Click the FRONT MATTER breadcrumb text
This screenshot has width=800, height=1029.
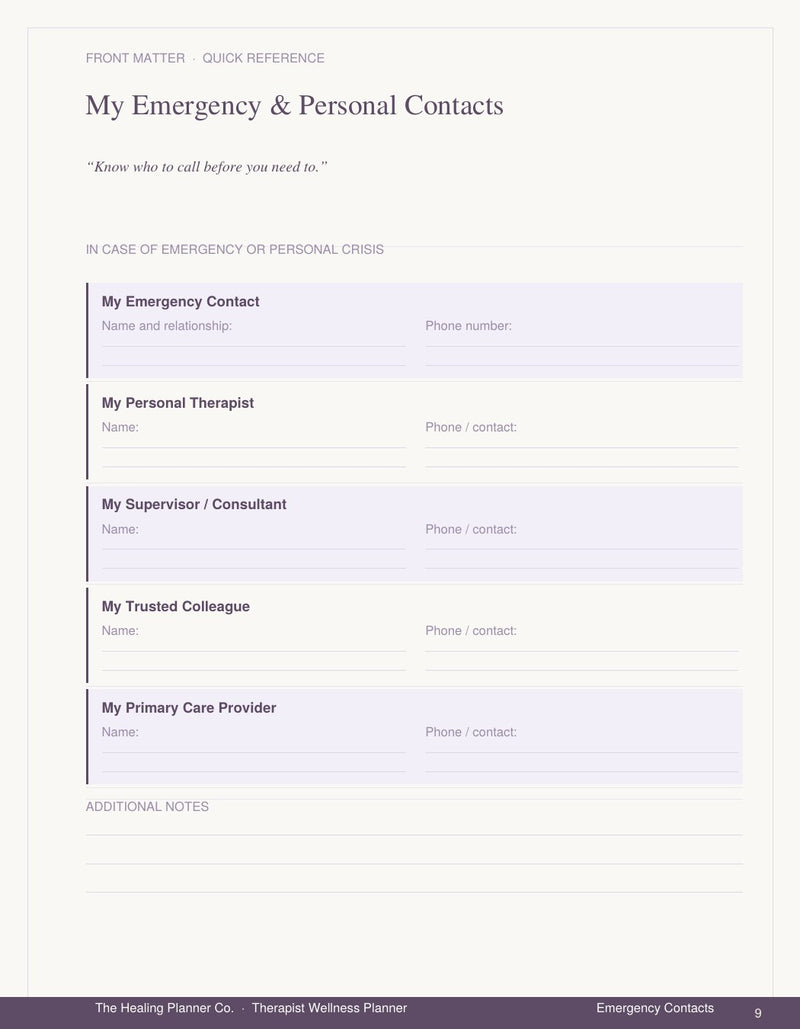coord(135,58)
